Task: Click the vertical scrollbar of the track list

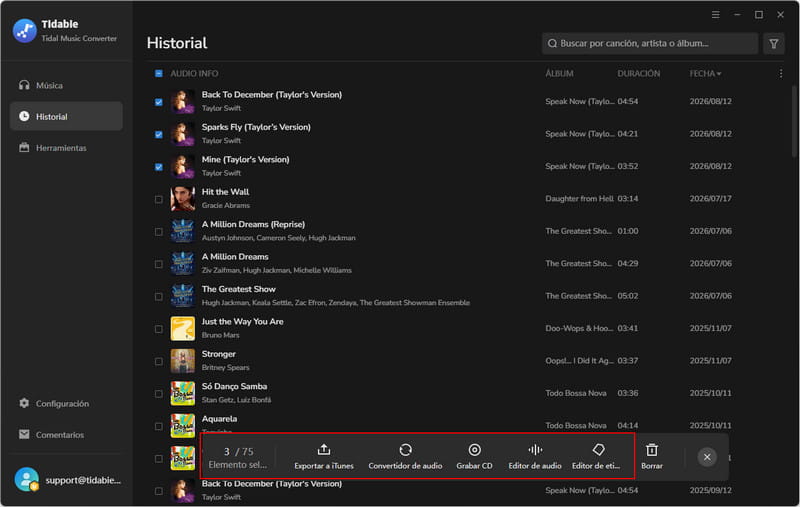Action: pyautogui.click(x=795, y=122)
